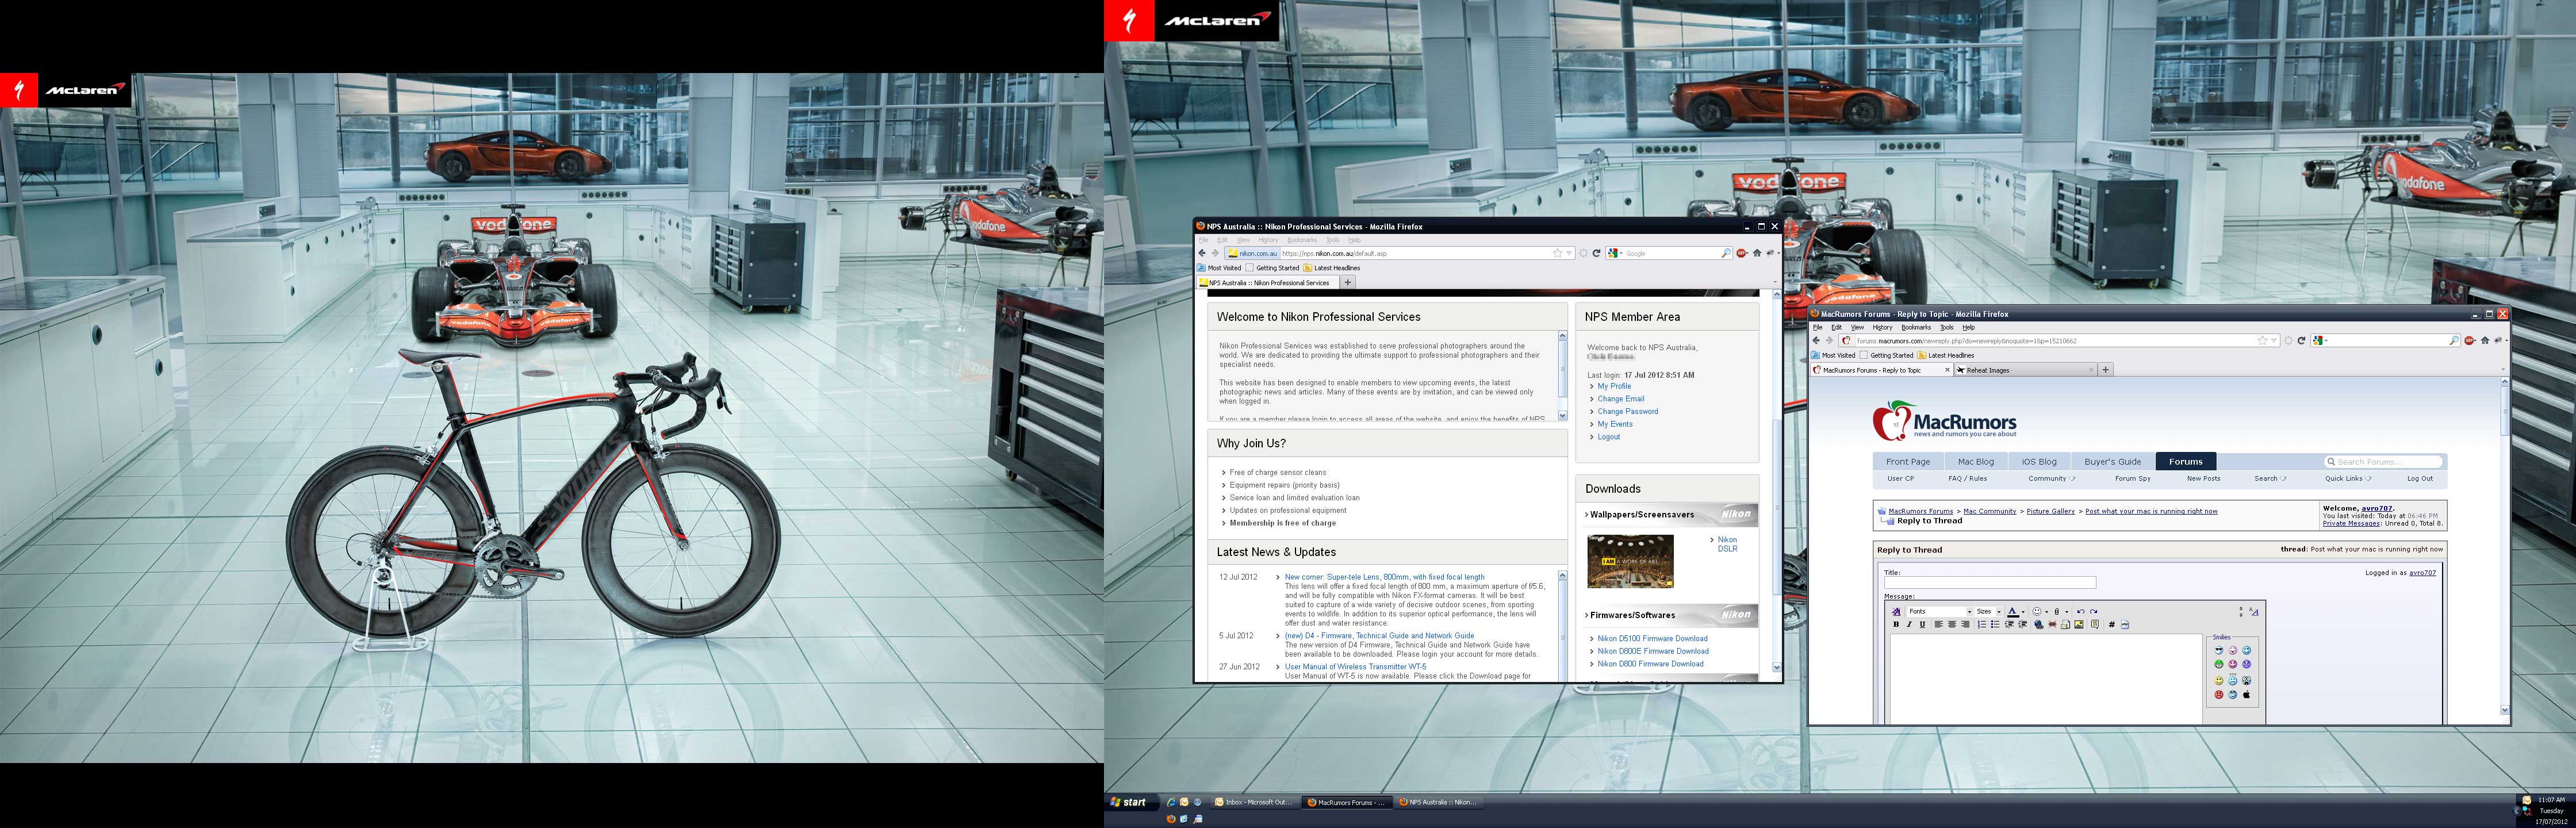Click the Private Messages link on MacRumors
2576x828 pixels.
tap(2351, 523)
